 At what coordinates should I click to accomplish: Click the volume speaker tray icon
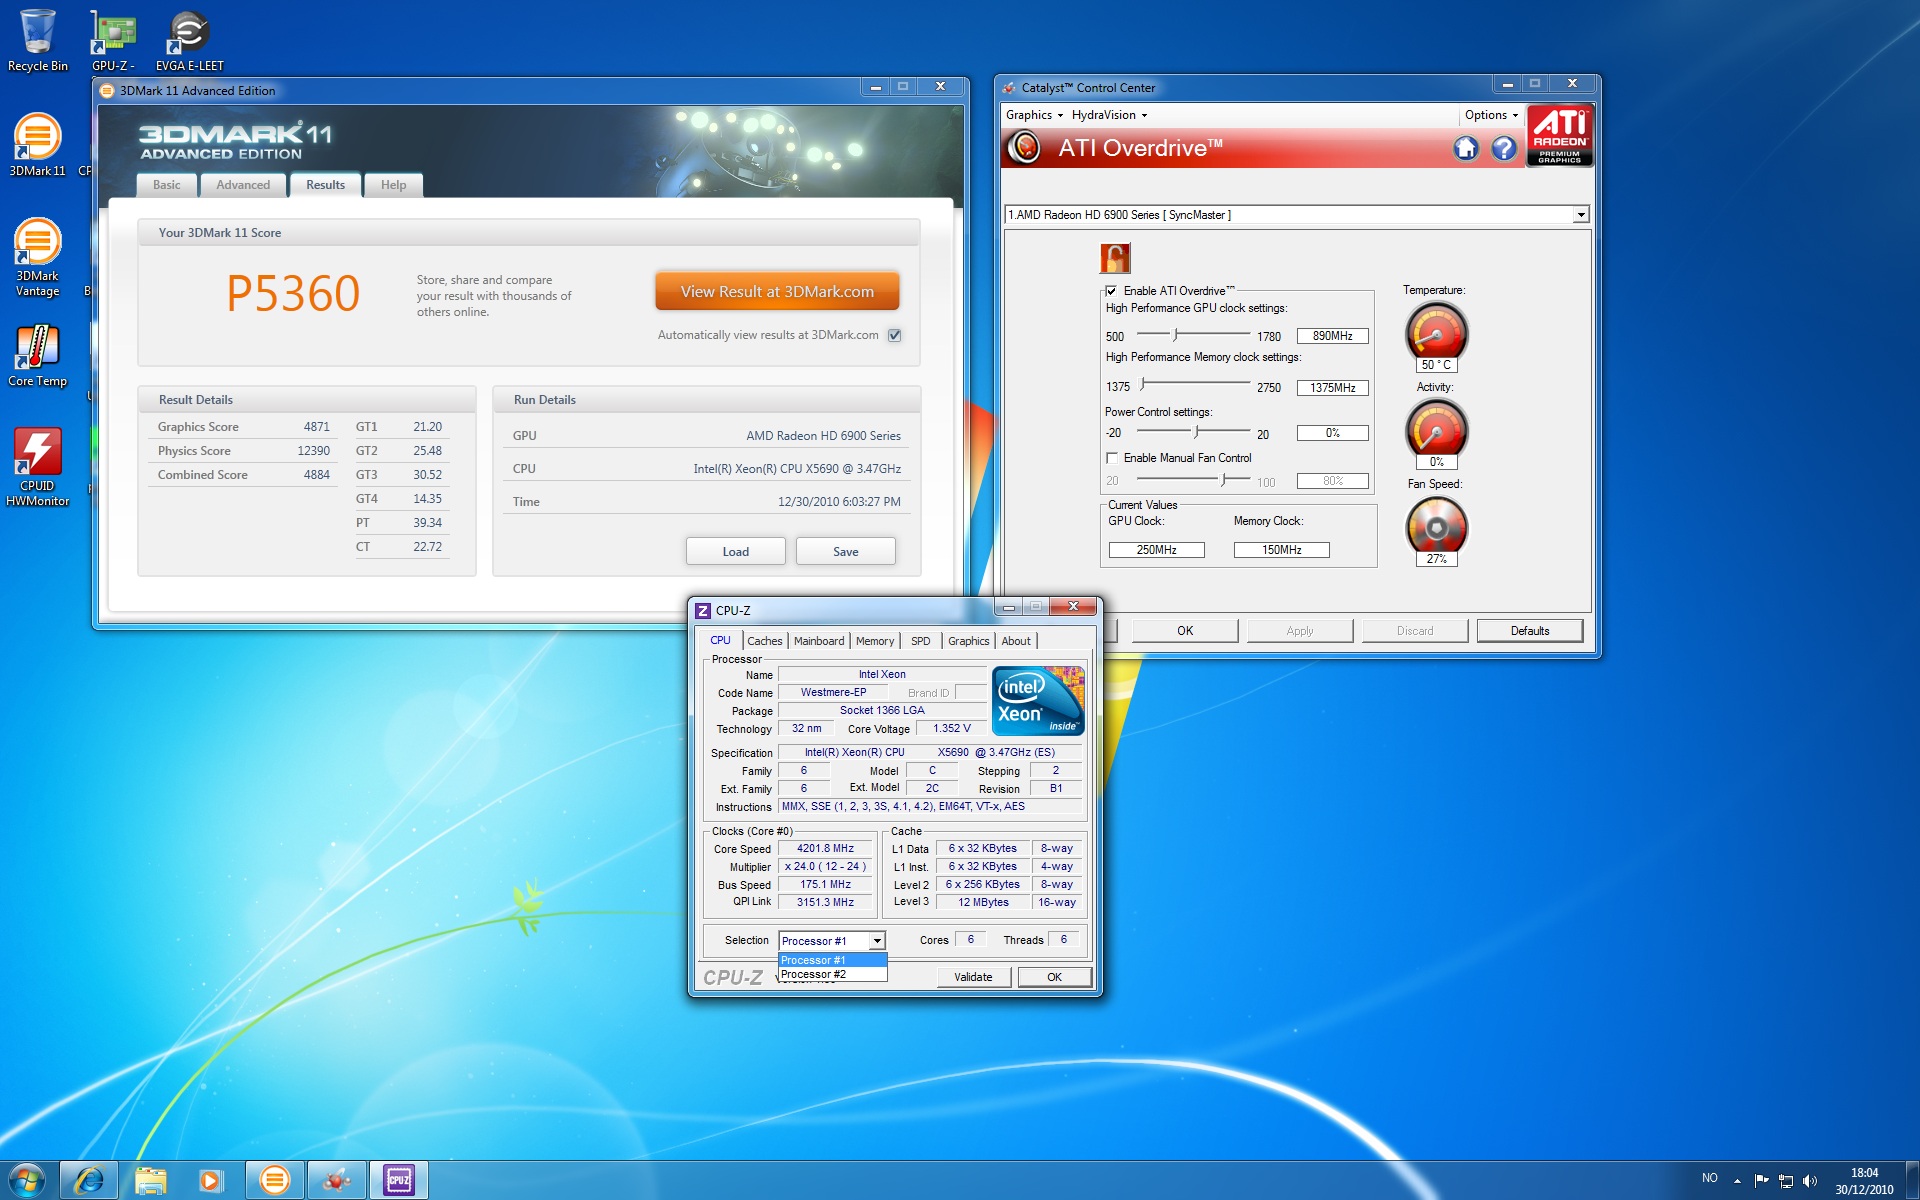point(1810,1181)
